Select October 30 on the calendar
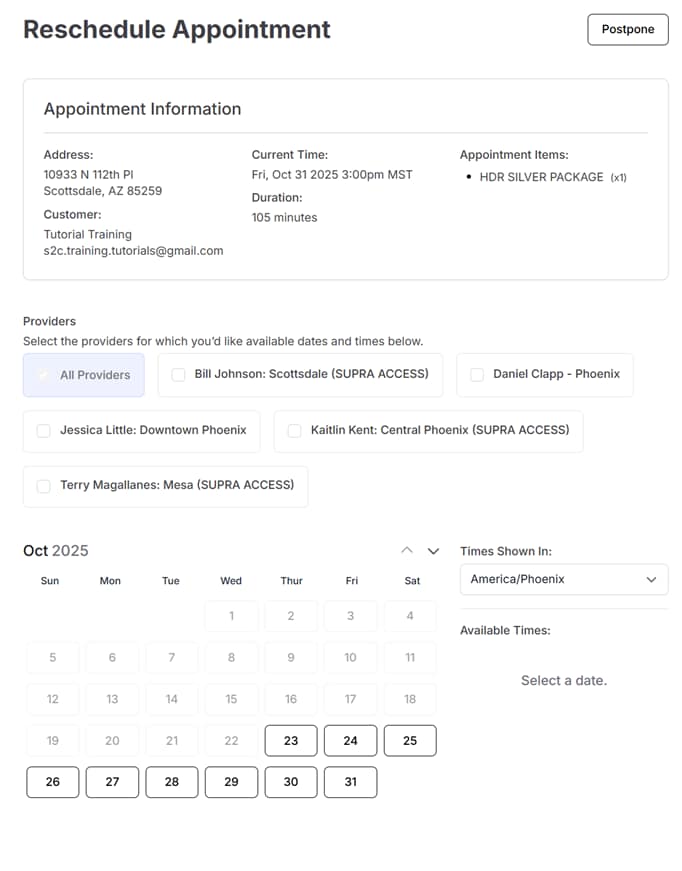 [x=291, y=782]
